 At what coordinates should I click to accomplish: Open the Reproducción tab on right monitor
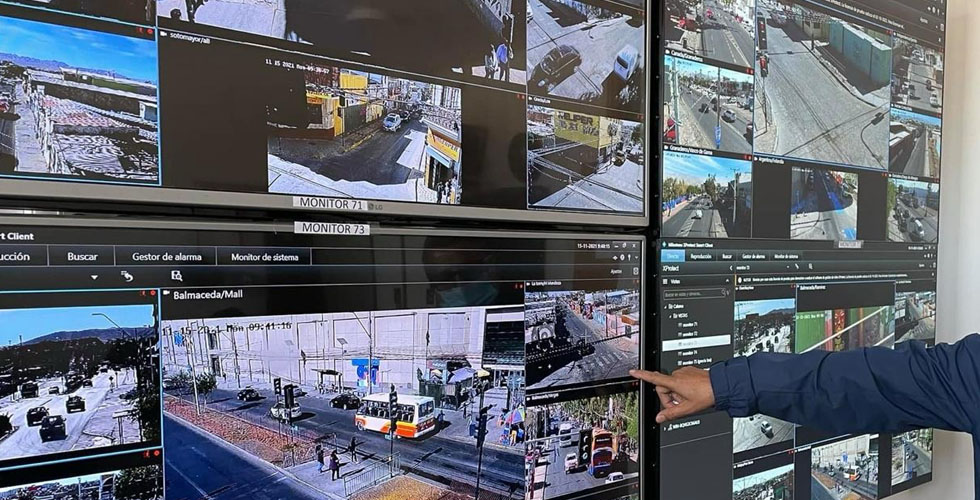[701, 256]
